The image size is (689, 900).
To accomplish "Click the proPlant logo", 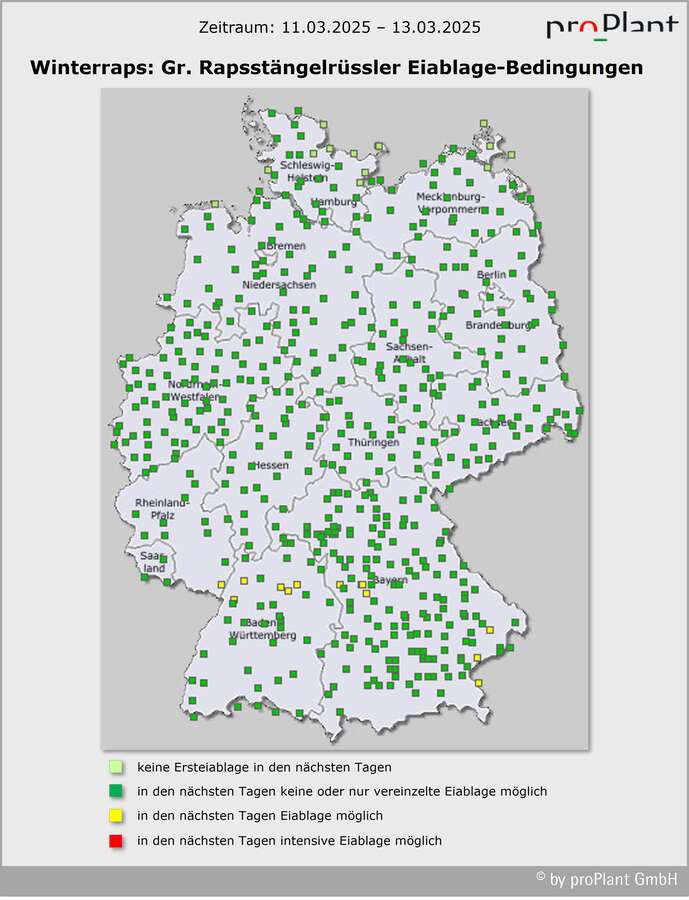I will click(611, 28).
